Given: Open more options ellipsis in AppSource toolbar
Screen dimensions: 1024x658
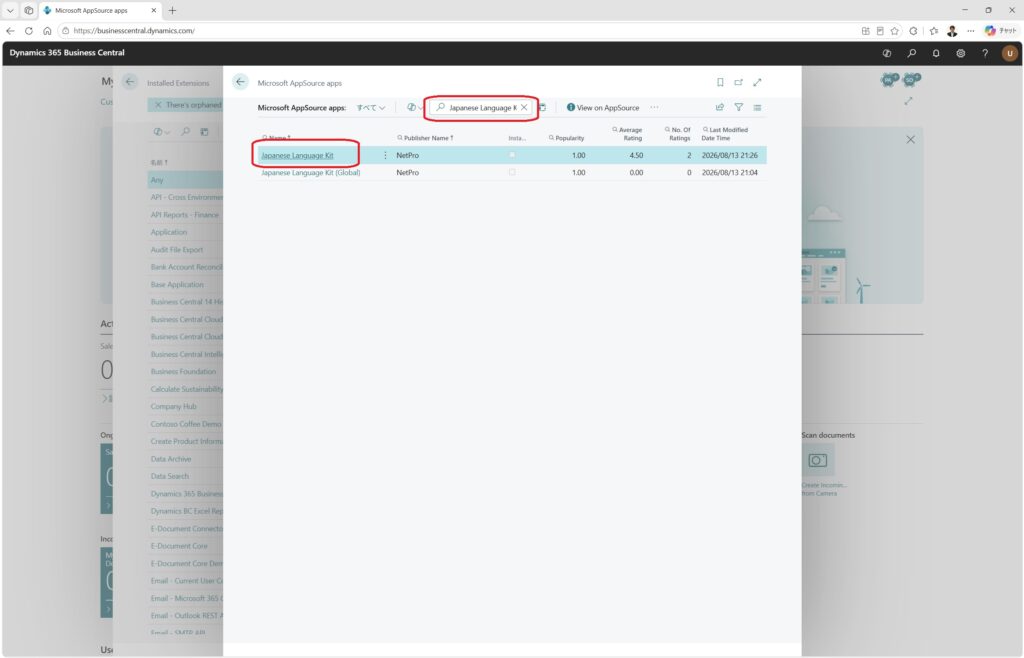Looking at the screenshot, I should click(654, 108).
